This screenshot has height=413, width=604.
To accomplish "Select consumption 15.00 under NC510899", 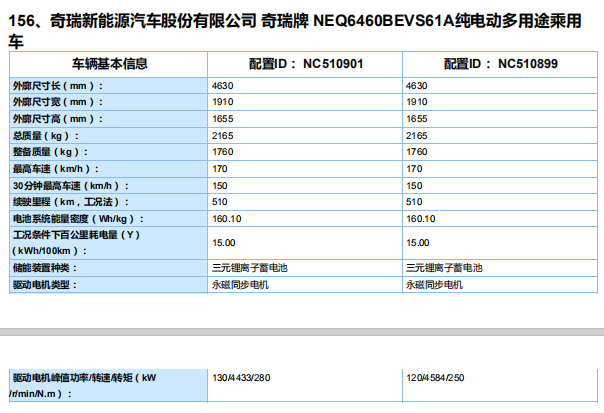I will click(418, 243).
